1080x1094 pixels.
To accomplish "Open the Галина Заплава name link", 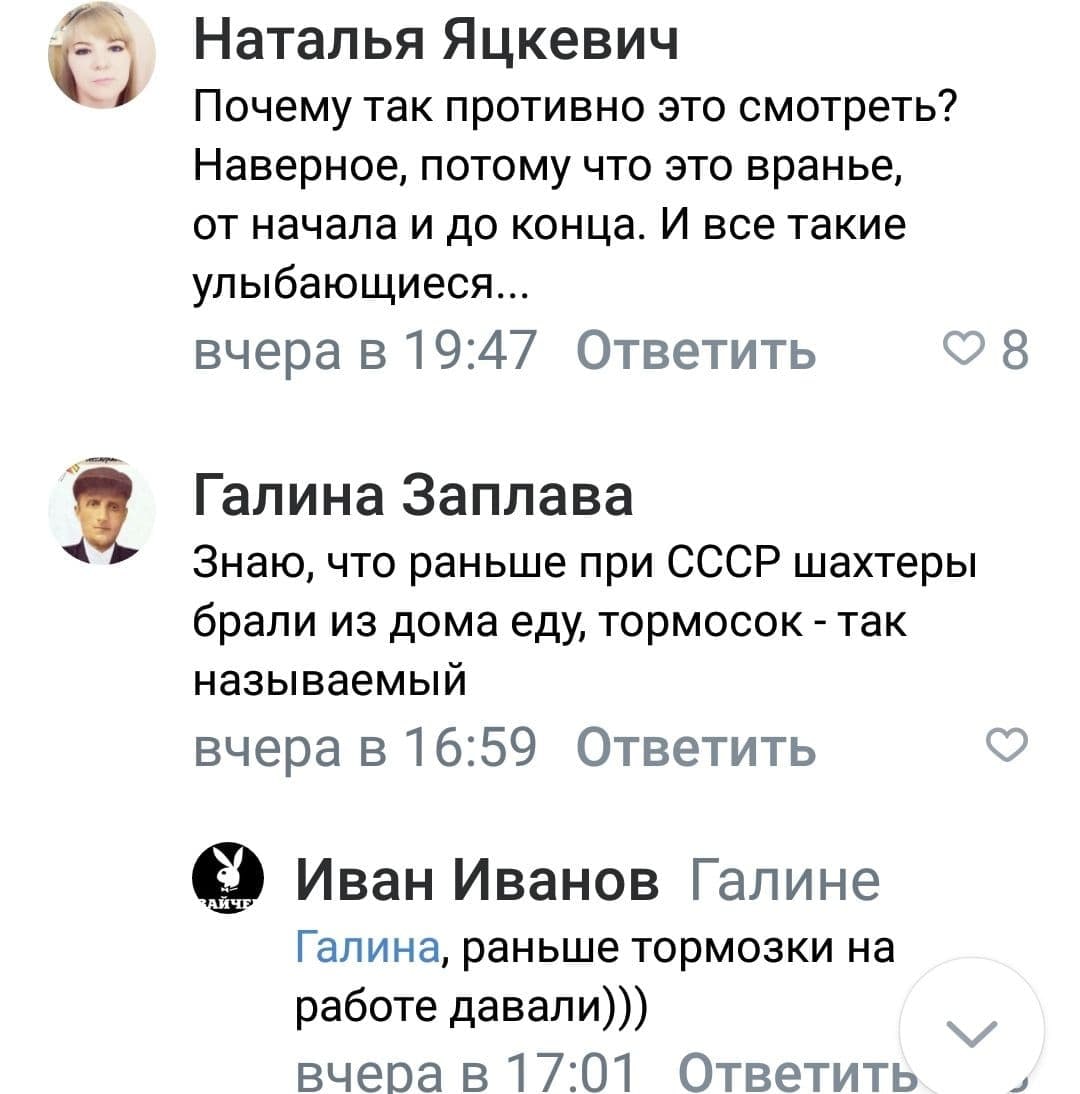I will [413, 496].
